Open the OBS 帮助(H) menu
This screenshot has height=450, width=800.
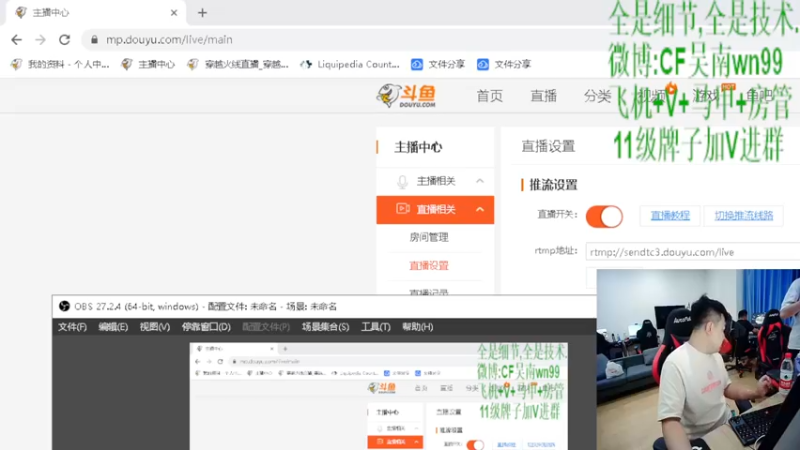click(x=417, y=327)
